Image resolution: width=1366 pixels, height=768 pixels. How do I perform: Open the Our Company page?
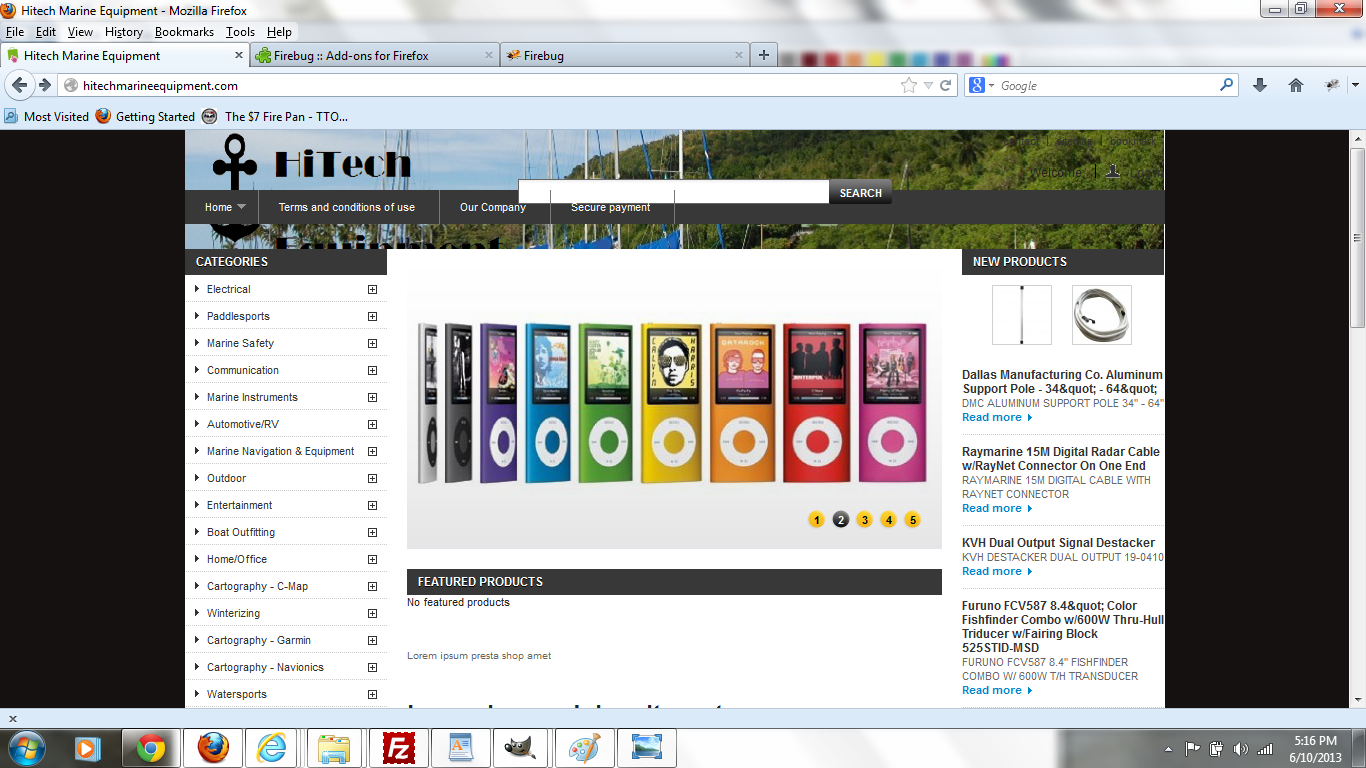(493, 207)
